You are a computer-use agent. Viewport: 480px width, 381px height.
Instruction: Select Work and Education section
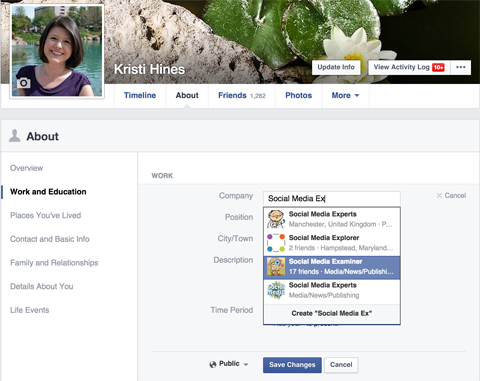click(x=48, y=192)
